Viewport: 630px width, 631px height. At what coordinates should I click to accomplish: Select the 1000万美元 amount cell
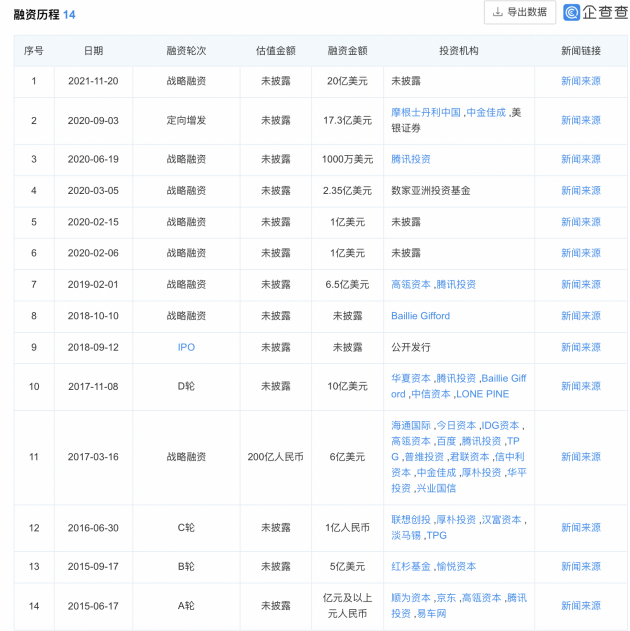[x=347, y=159]
